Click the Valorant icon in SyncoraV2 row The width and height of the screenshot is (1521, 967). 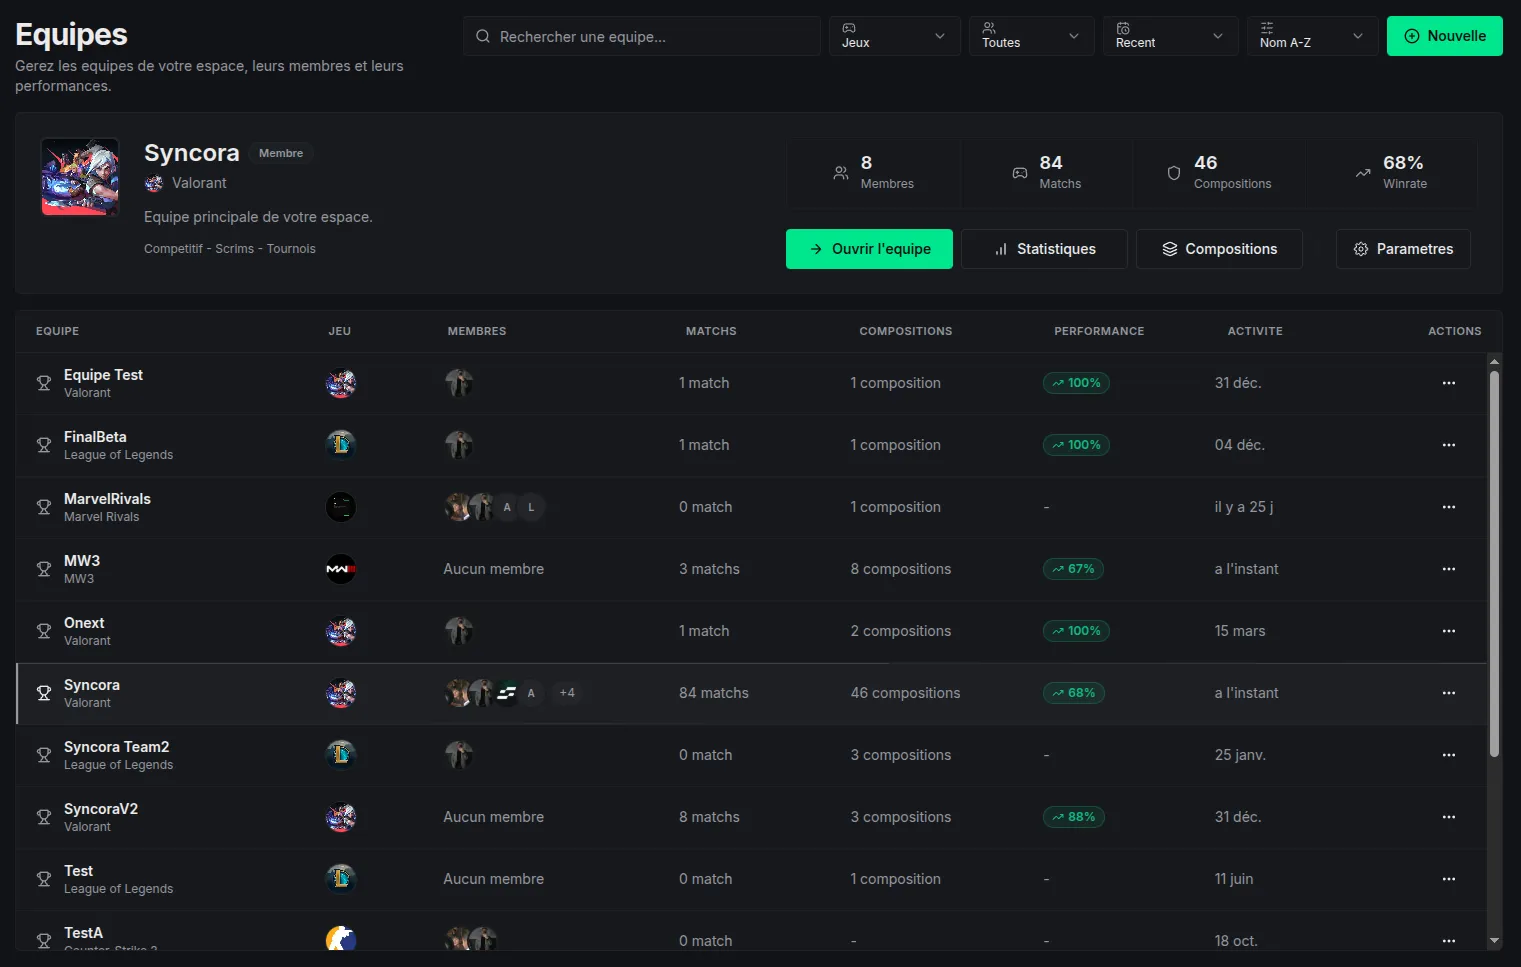pyautogui.click(x=341, y=817)
